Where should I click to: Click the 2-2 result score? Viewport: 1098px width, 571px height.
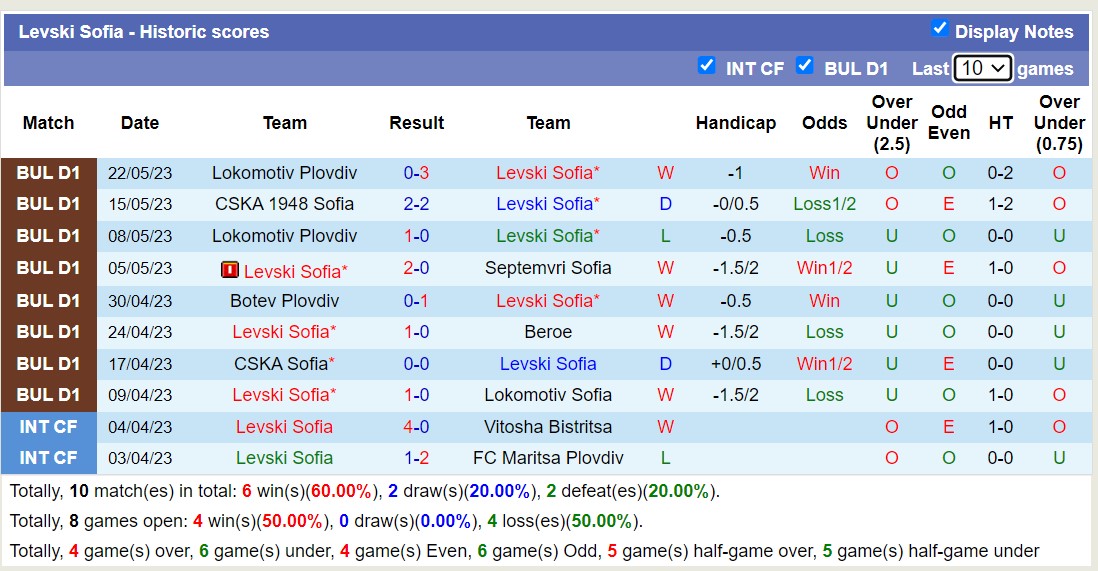coord(416,204)
